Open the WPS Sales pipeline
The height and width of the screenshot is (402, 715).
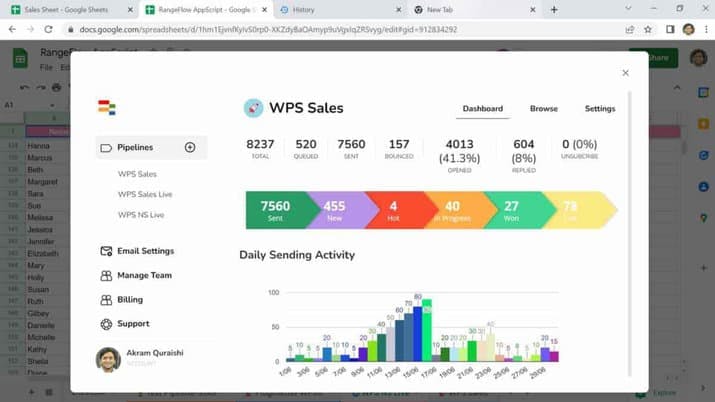137,174
